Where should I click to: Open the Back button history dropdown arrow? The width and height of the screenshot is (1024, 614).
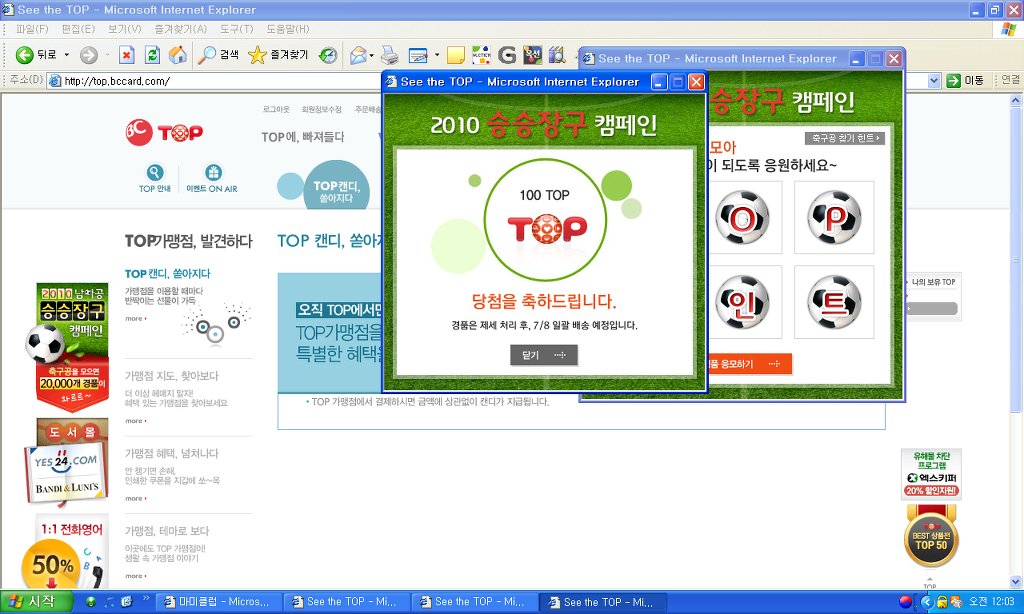pos(67,55)
